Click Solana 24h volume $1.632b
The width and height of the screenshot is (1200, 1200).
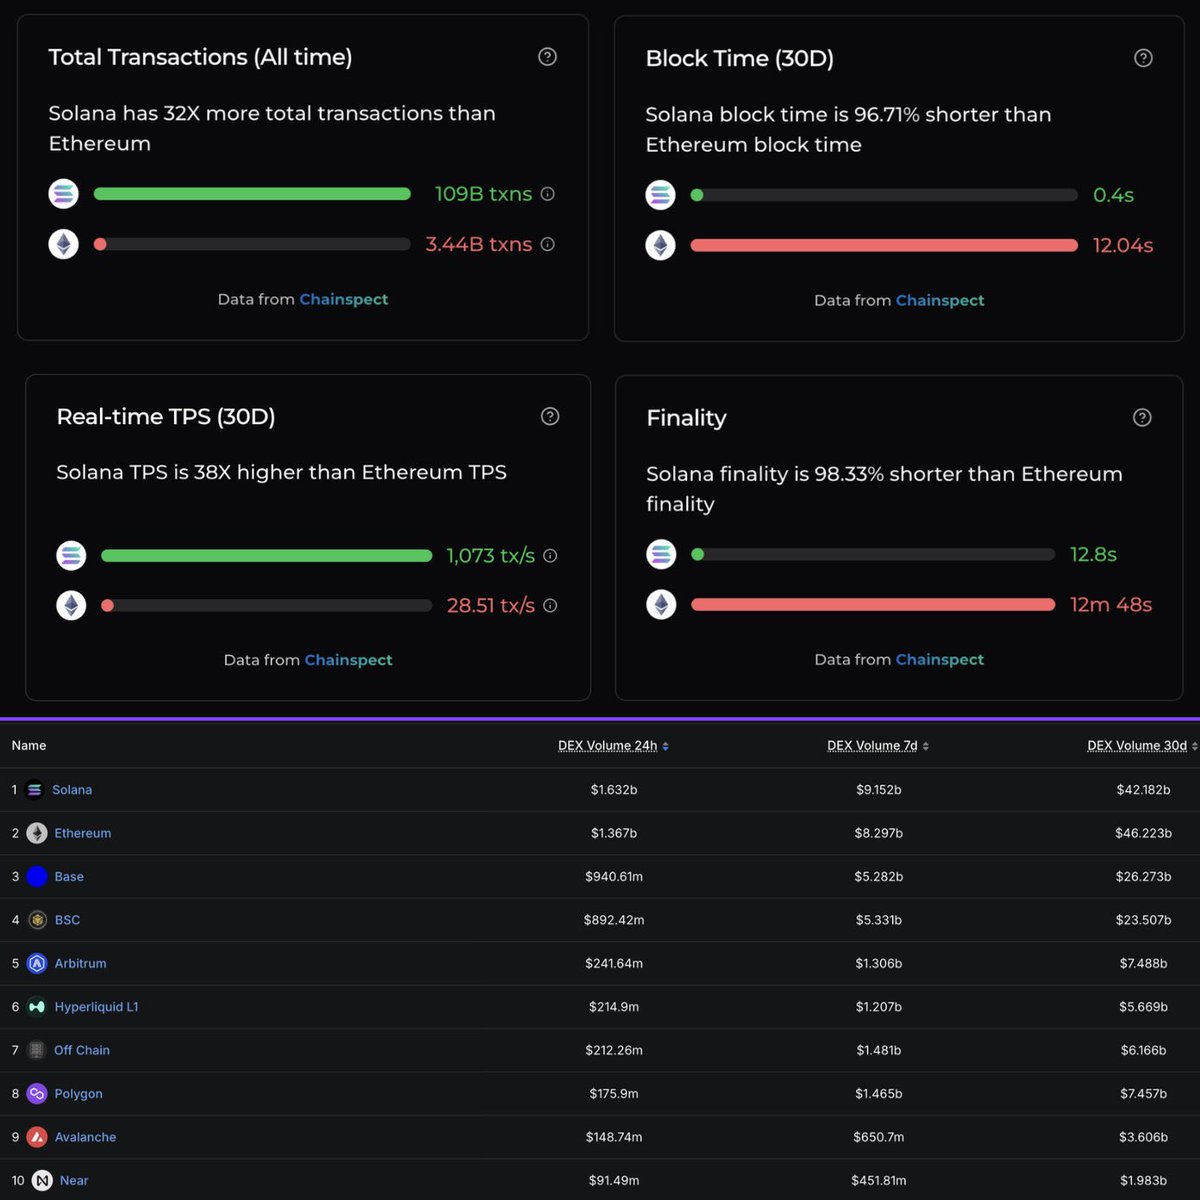(x=614, y=790)
